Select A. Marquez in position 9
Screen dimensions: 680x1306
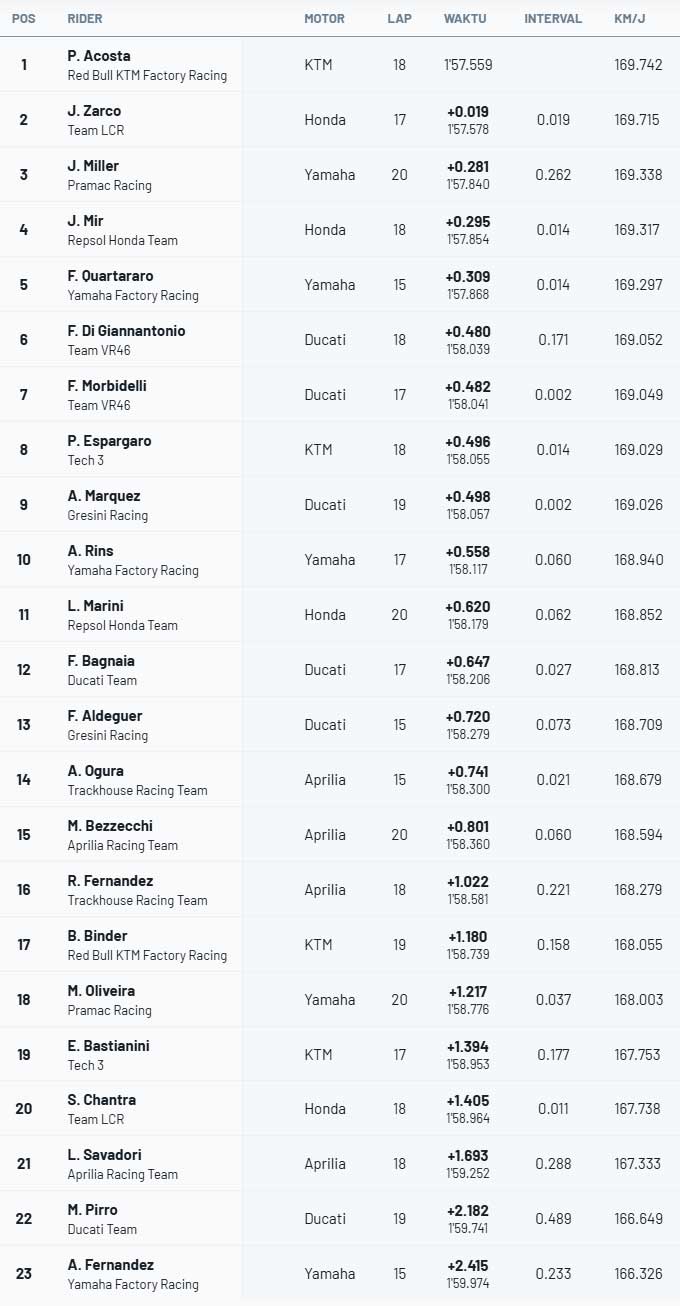click(104, 496)
